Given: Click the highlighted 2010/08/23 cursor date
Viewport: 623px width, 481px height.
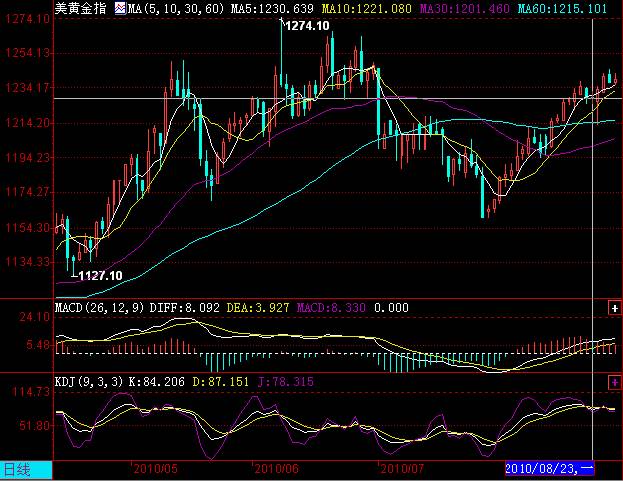Looking at the screenshot, I should coord(549,468).
